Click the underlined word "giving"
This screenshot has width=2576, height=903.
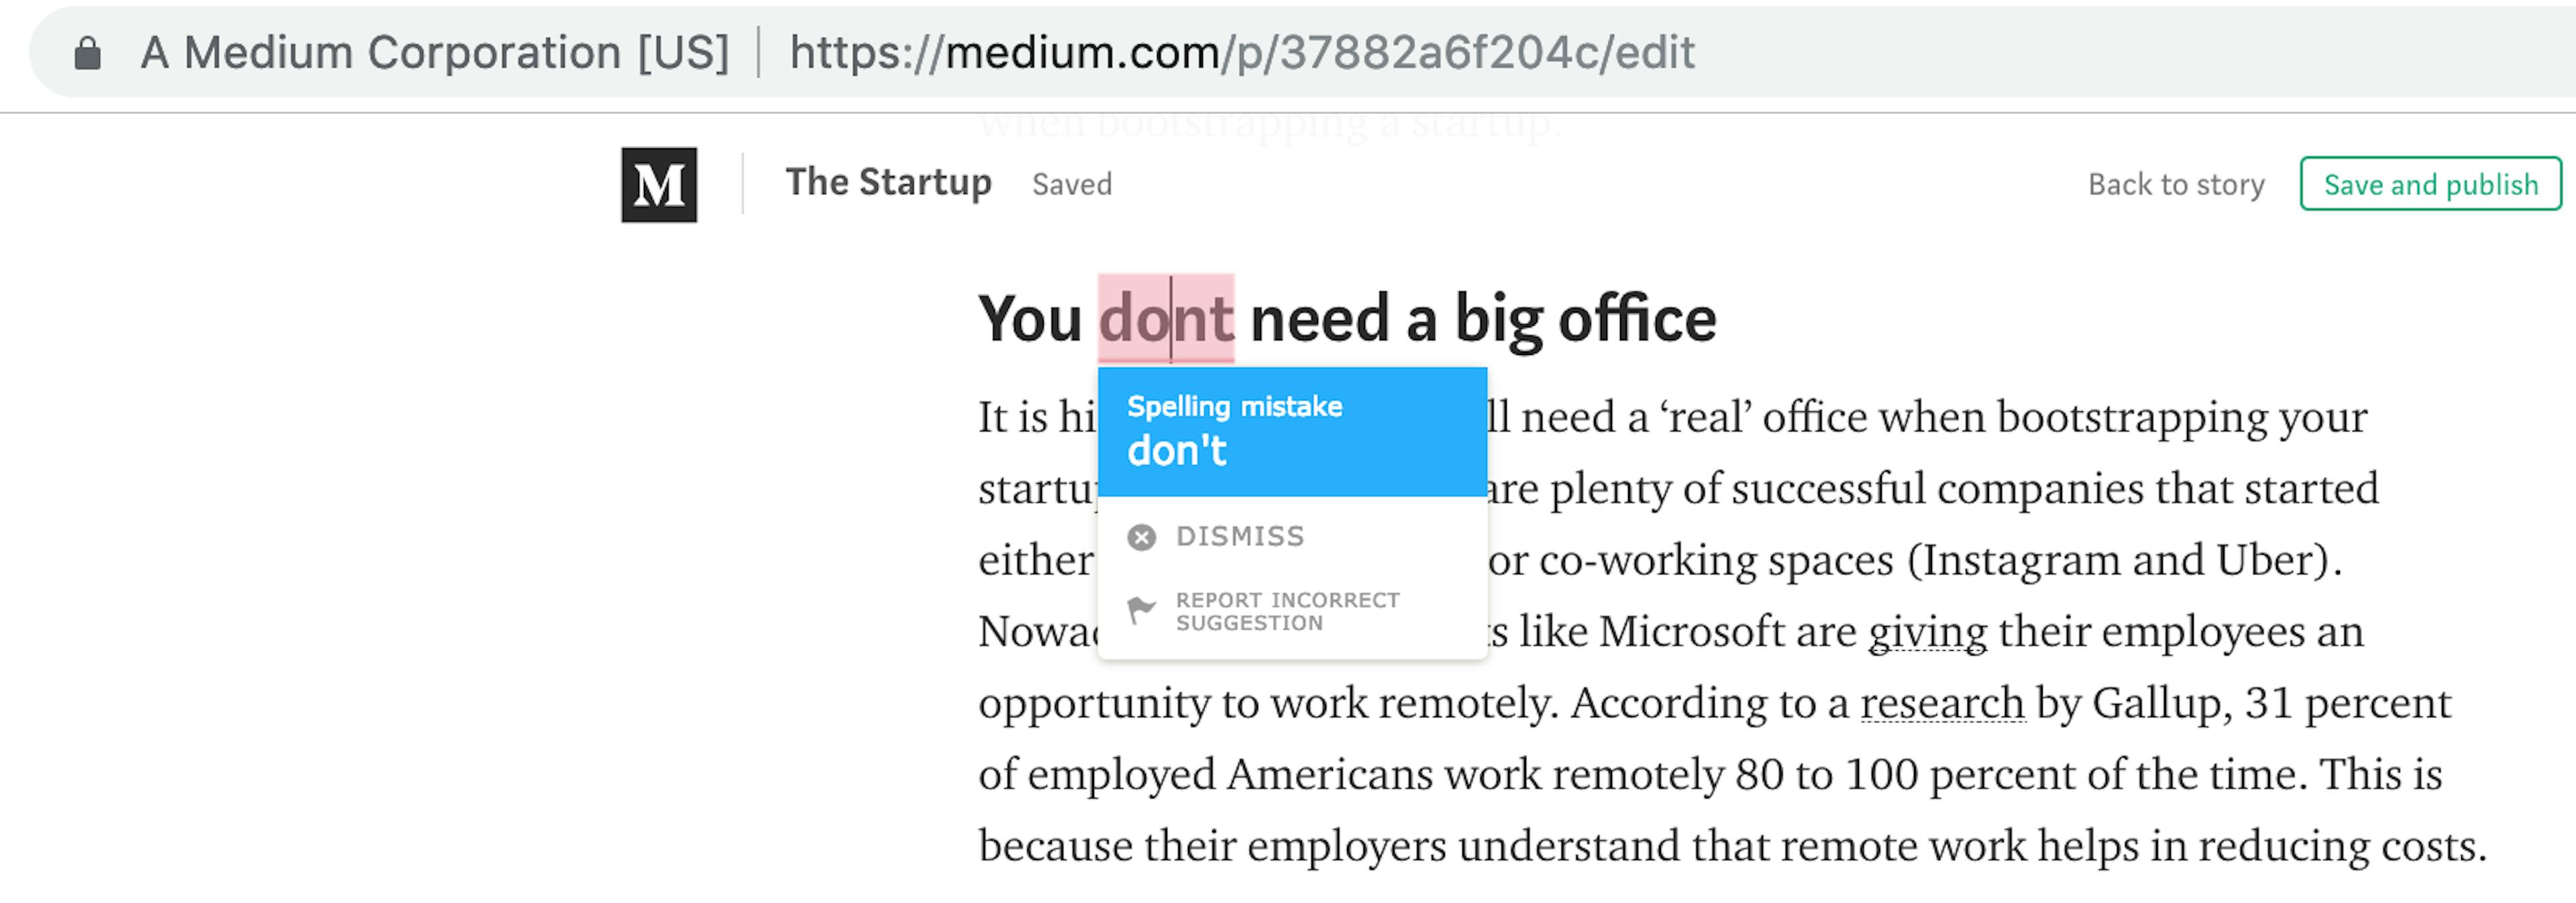point(1927,632)
